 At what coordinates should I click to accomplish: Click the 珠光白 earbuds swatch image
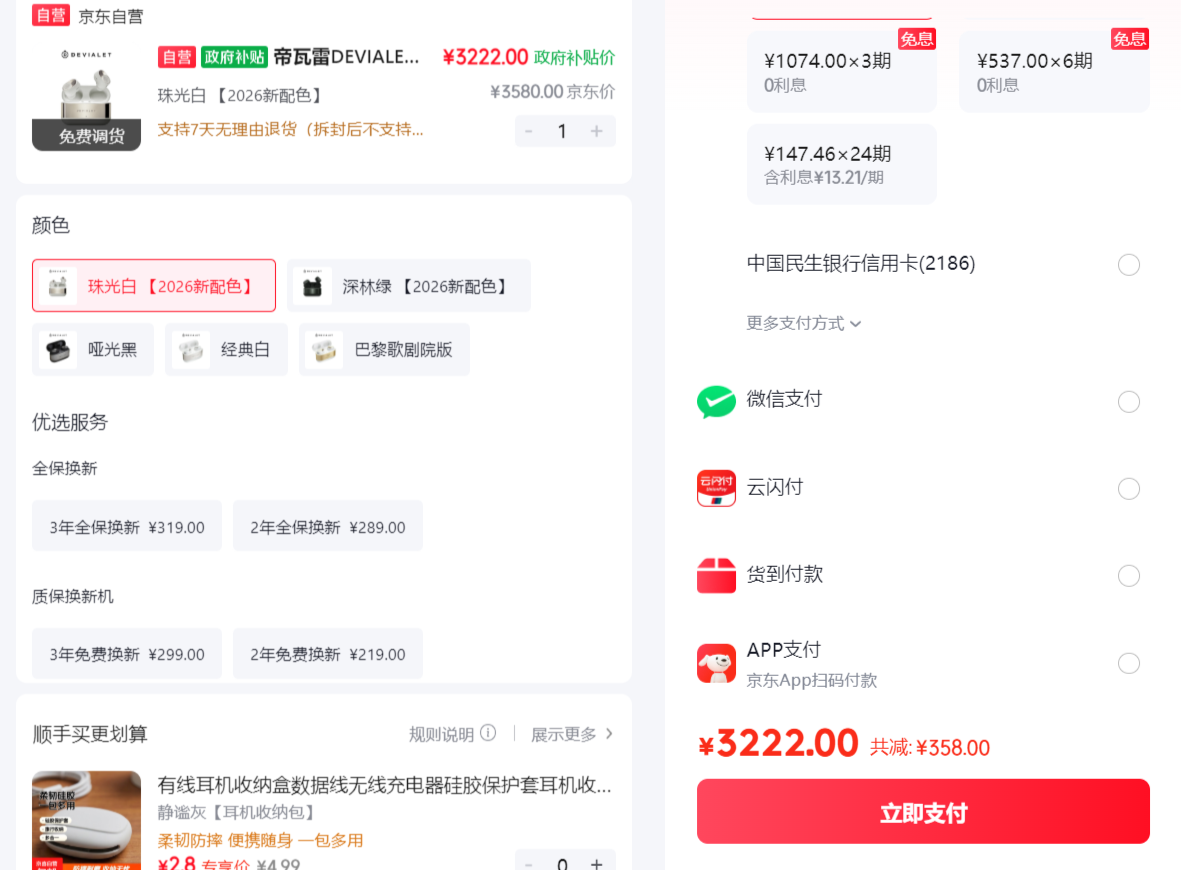point(58,285)
